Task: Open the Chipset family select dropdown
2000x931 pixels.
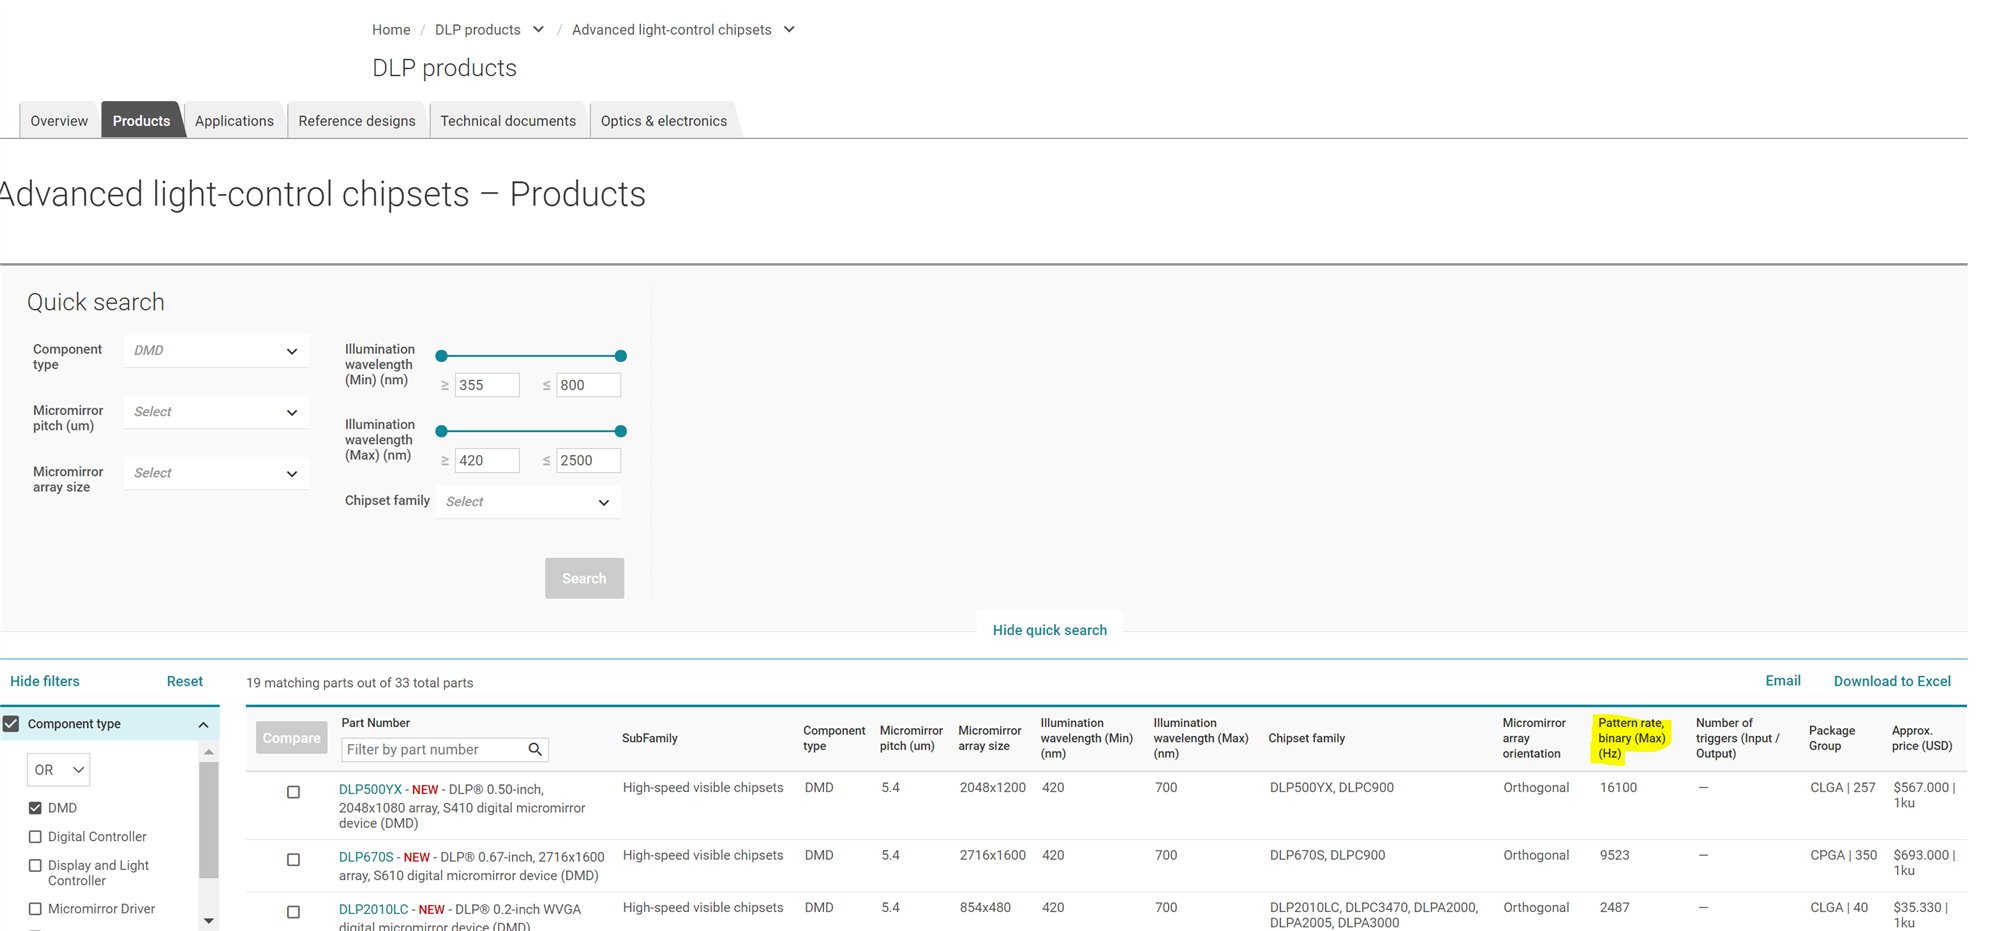Action: click(x=528, y=502)
